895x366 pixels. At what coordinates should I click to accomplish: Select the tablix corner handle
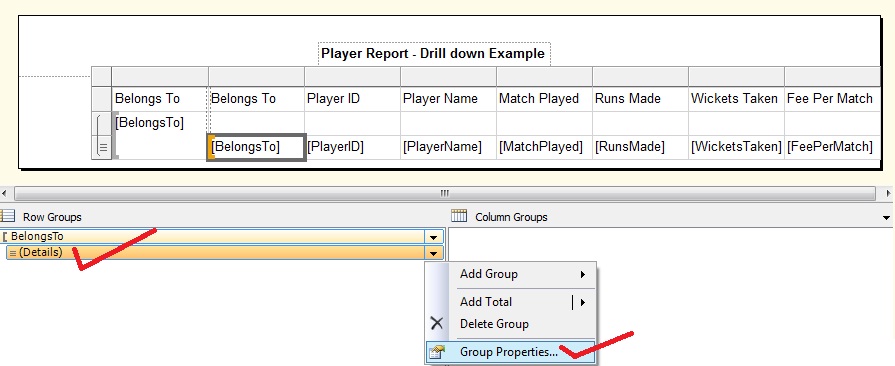[x=102, y=76]
